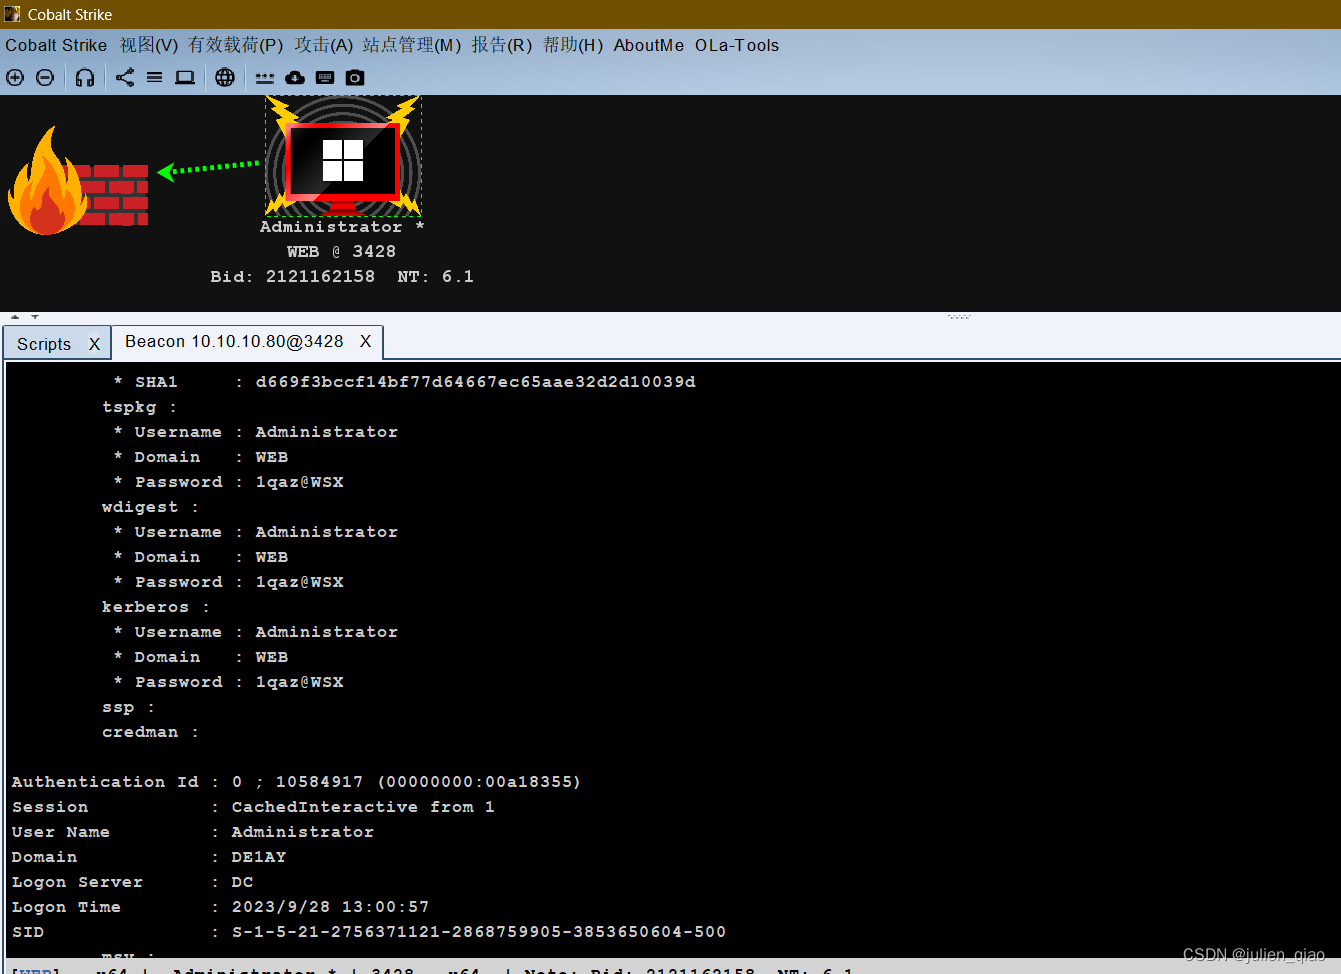Click the pane splitter collapse arrows
The image size is (1341, 974).
(x=25, y=317)
